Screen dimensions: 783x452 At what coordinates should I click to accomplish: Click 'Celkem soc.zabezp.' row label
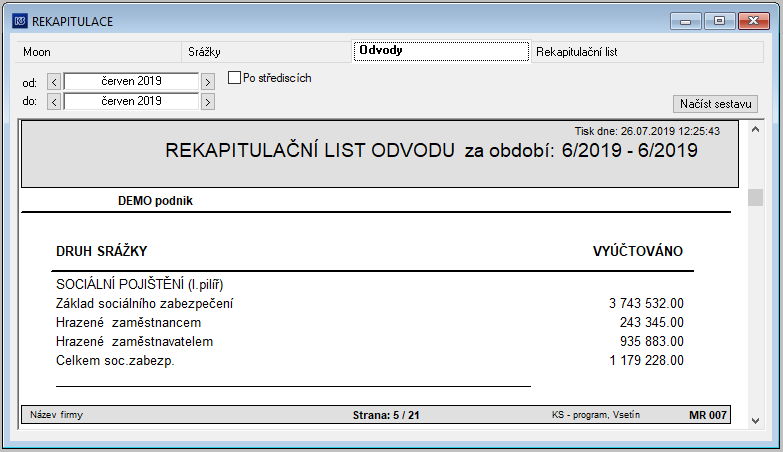pyautogui.click(x=115, y=361)
